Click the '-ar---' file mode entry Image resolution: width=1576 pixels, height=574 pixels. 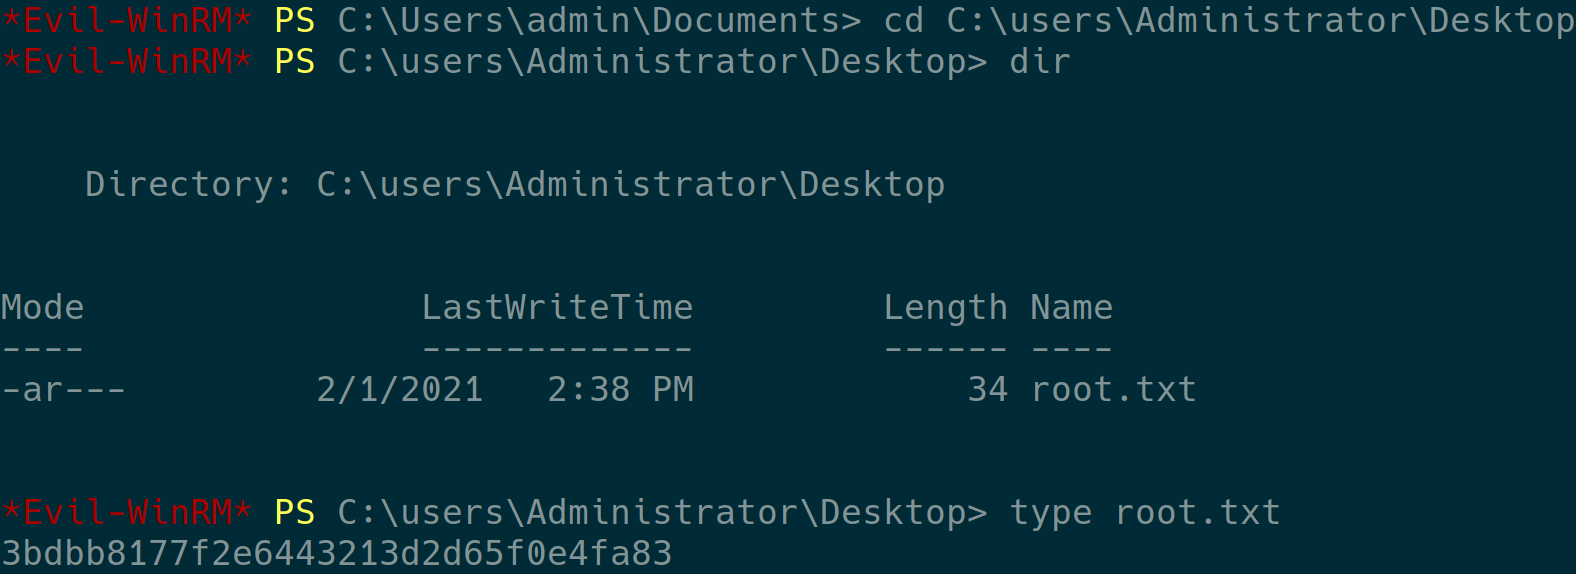[x=64, y=390]
